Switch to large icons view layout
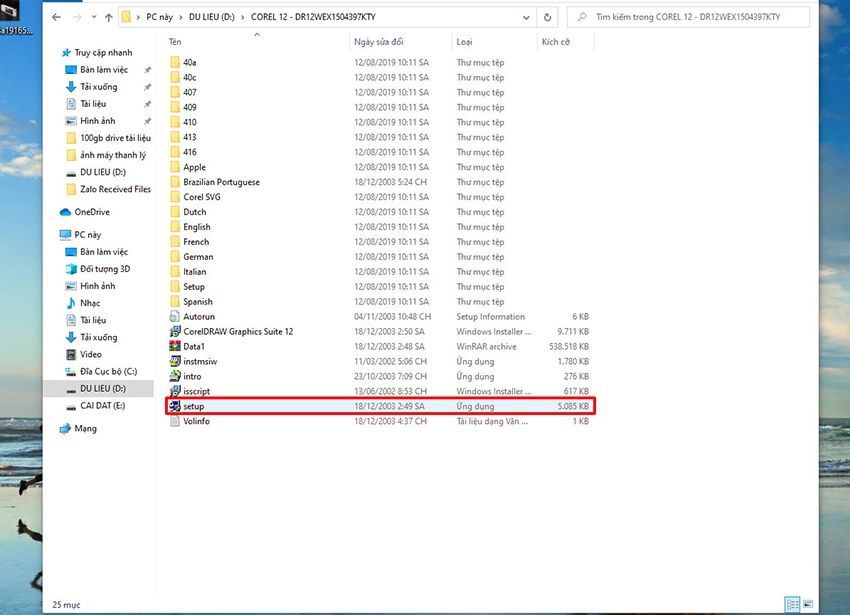Image resolution: width=850 pixels, height=615 pixels. click(x=808, y=604)
